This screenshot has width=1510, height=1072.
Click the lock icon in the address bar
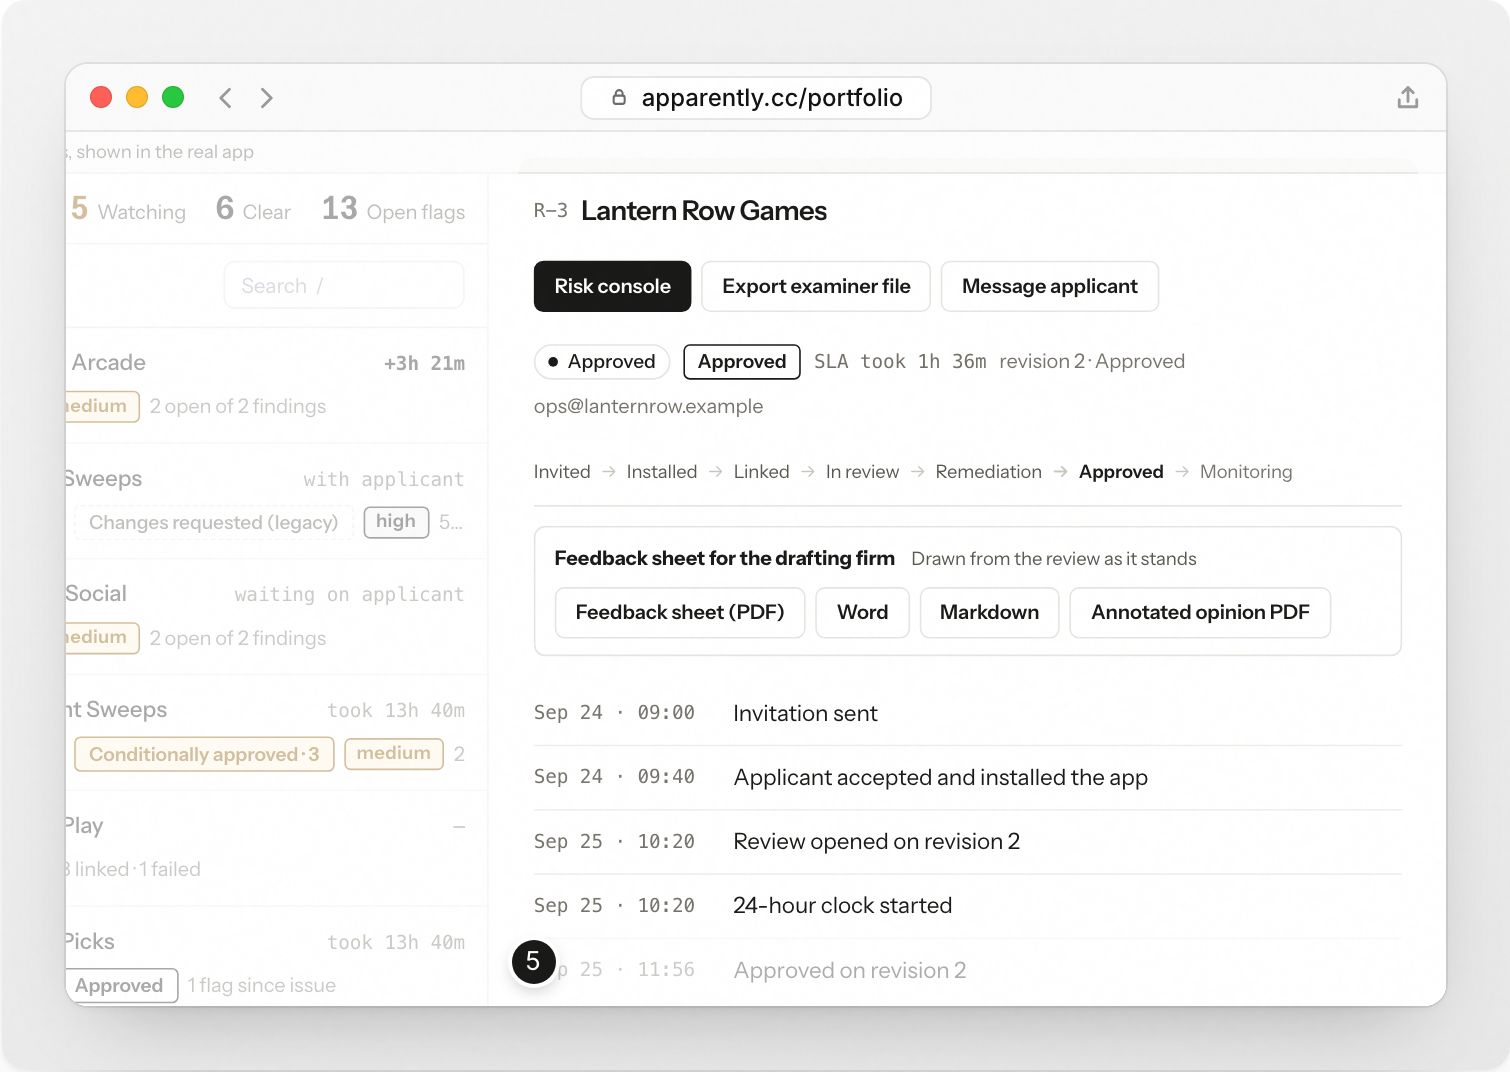click(x=619, y=97)
